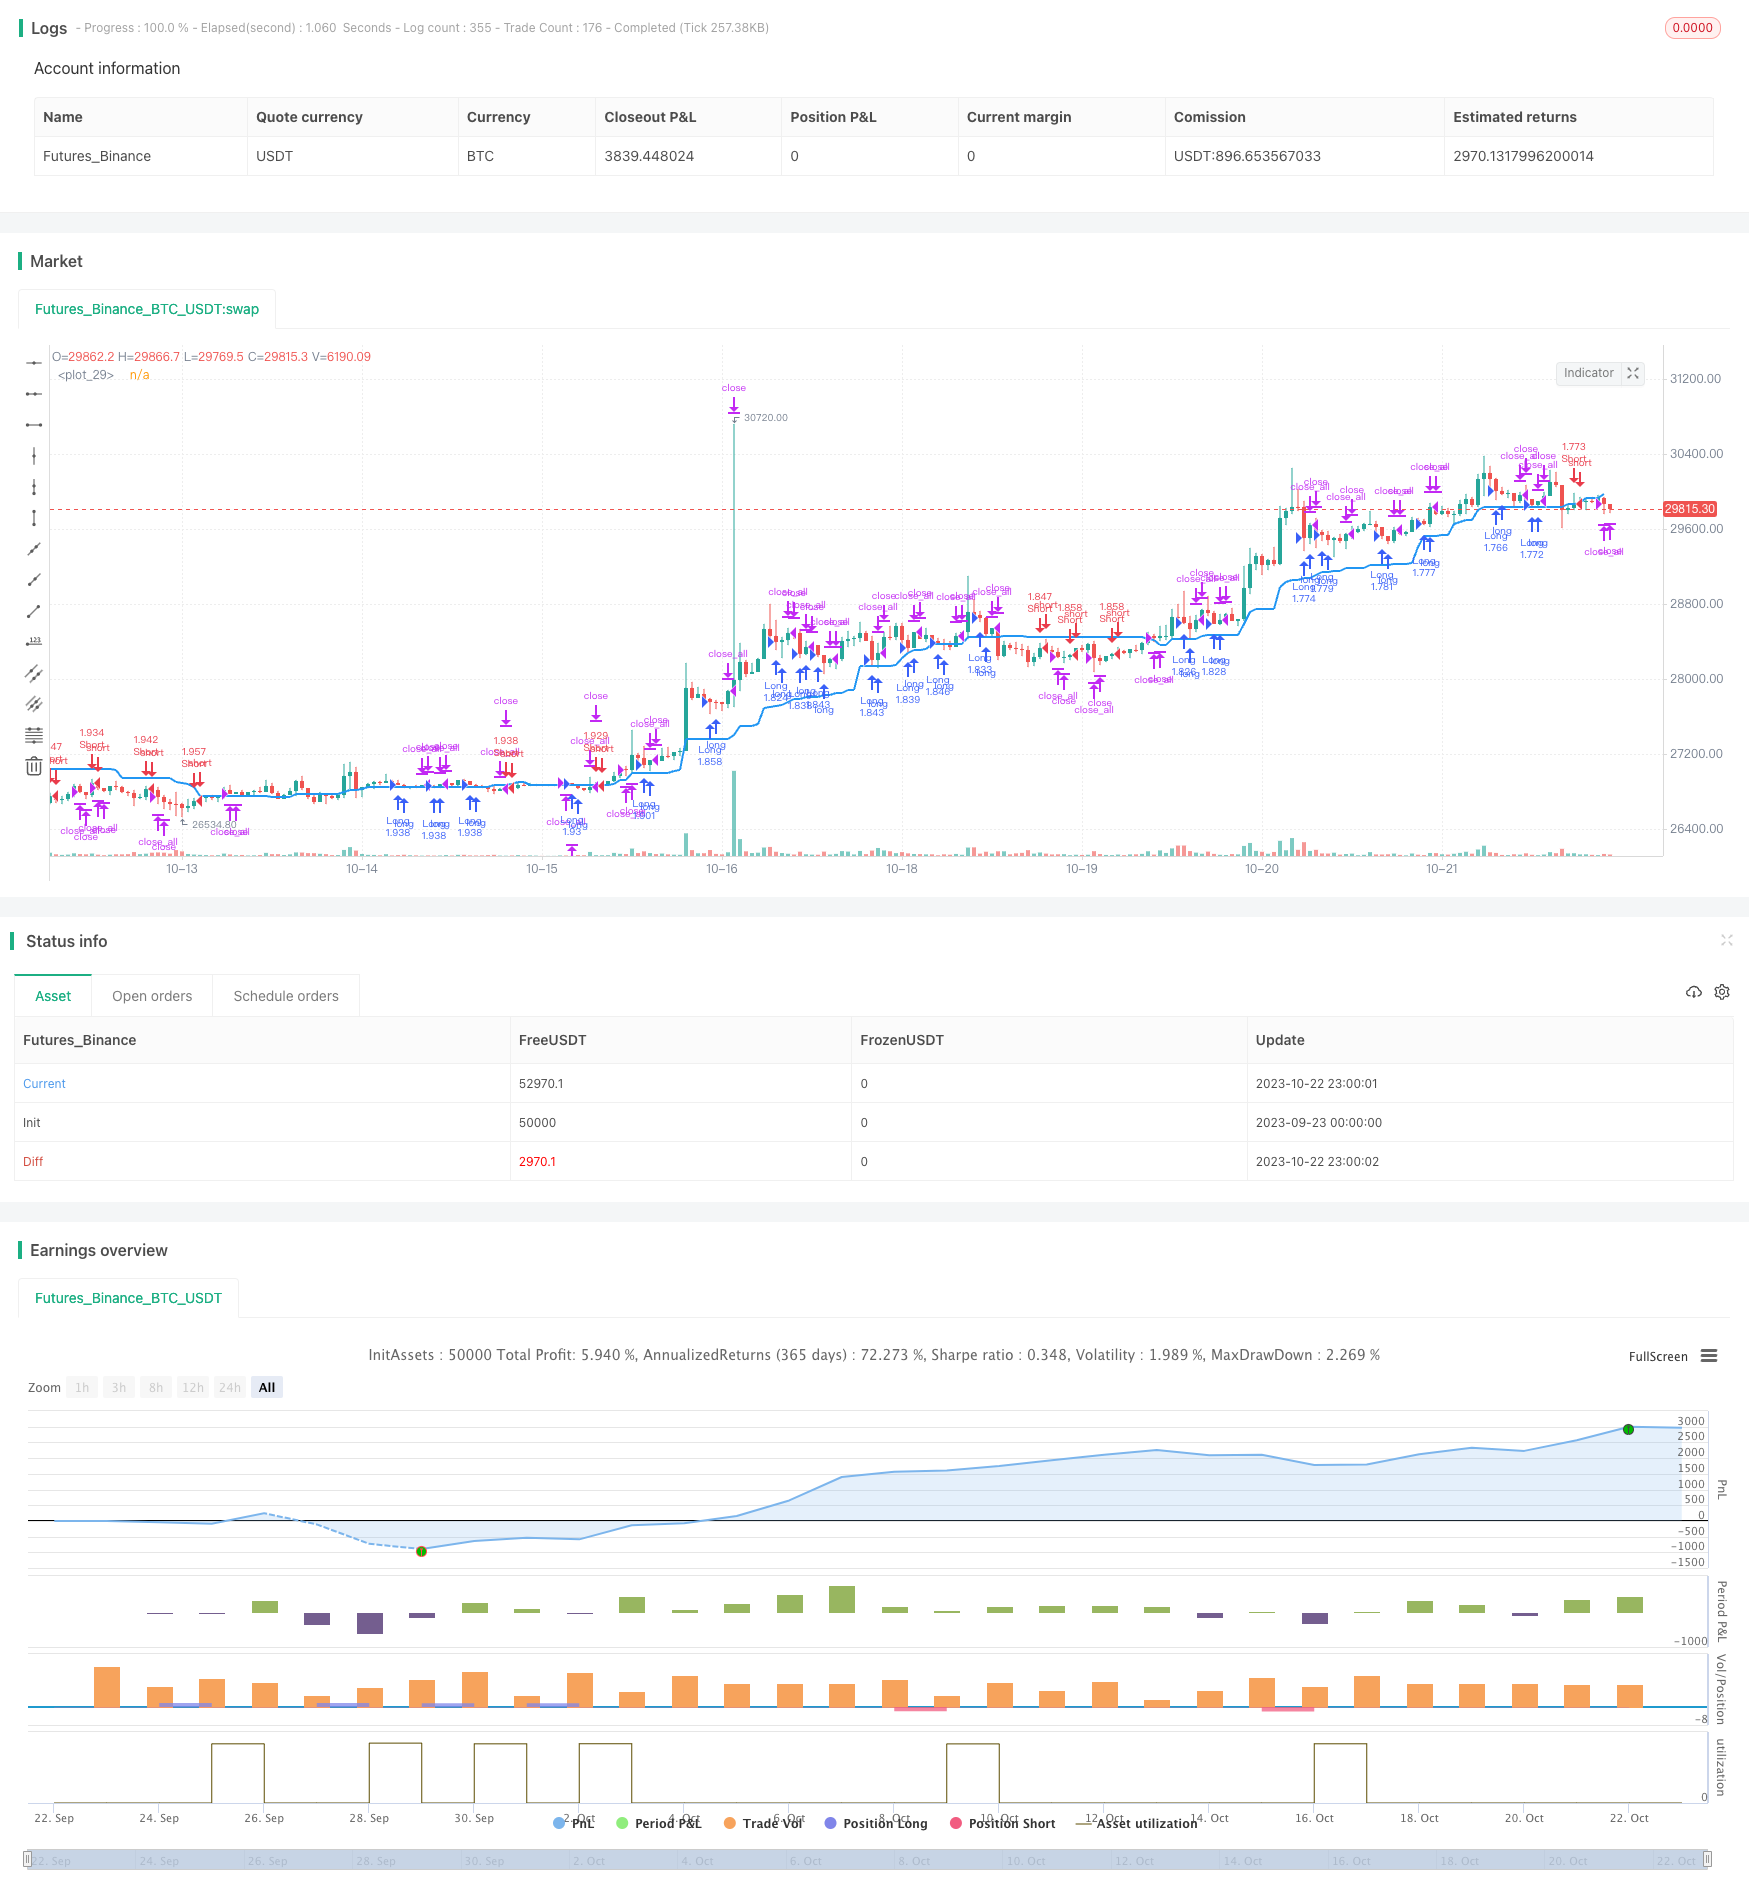Click the Futures_Binance name cell
This screenshot has width=1749, height=1898.
tap(97, 156)
